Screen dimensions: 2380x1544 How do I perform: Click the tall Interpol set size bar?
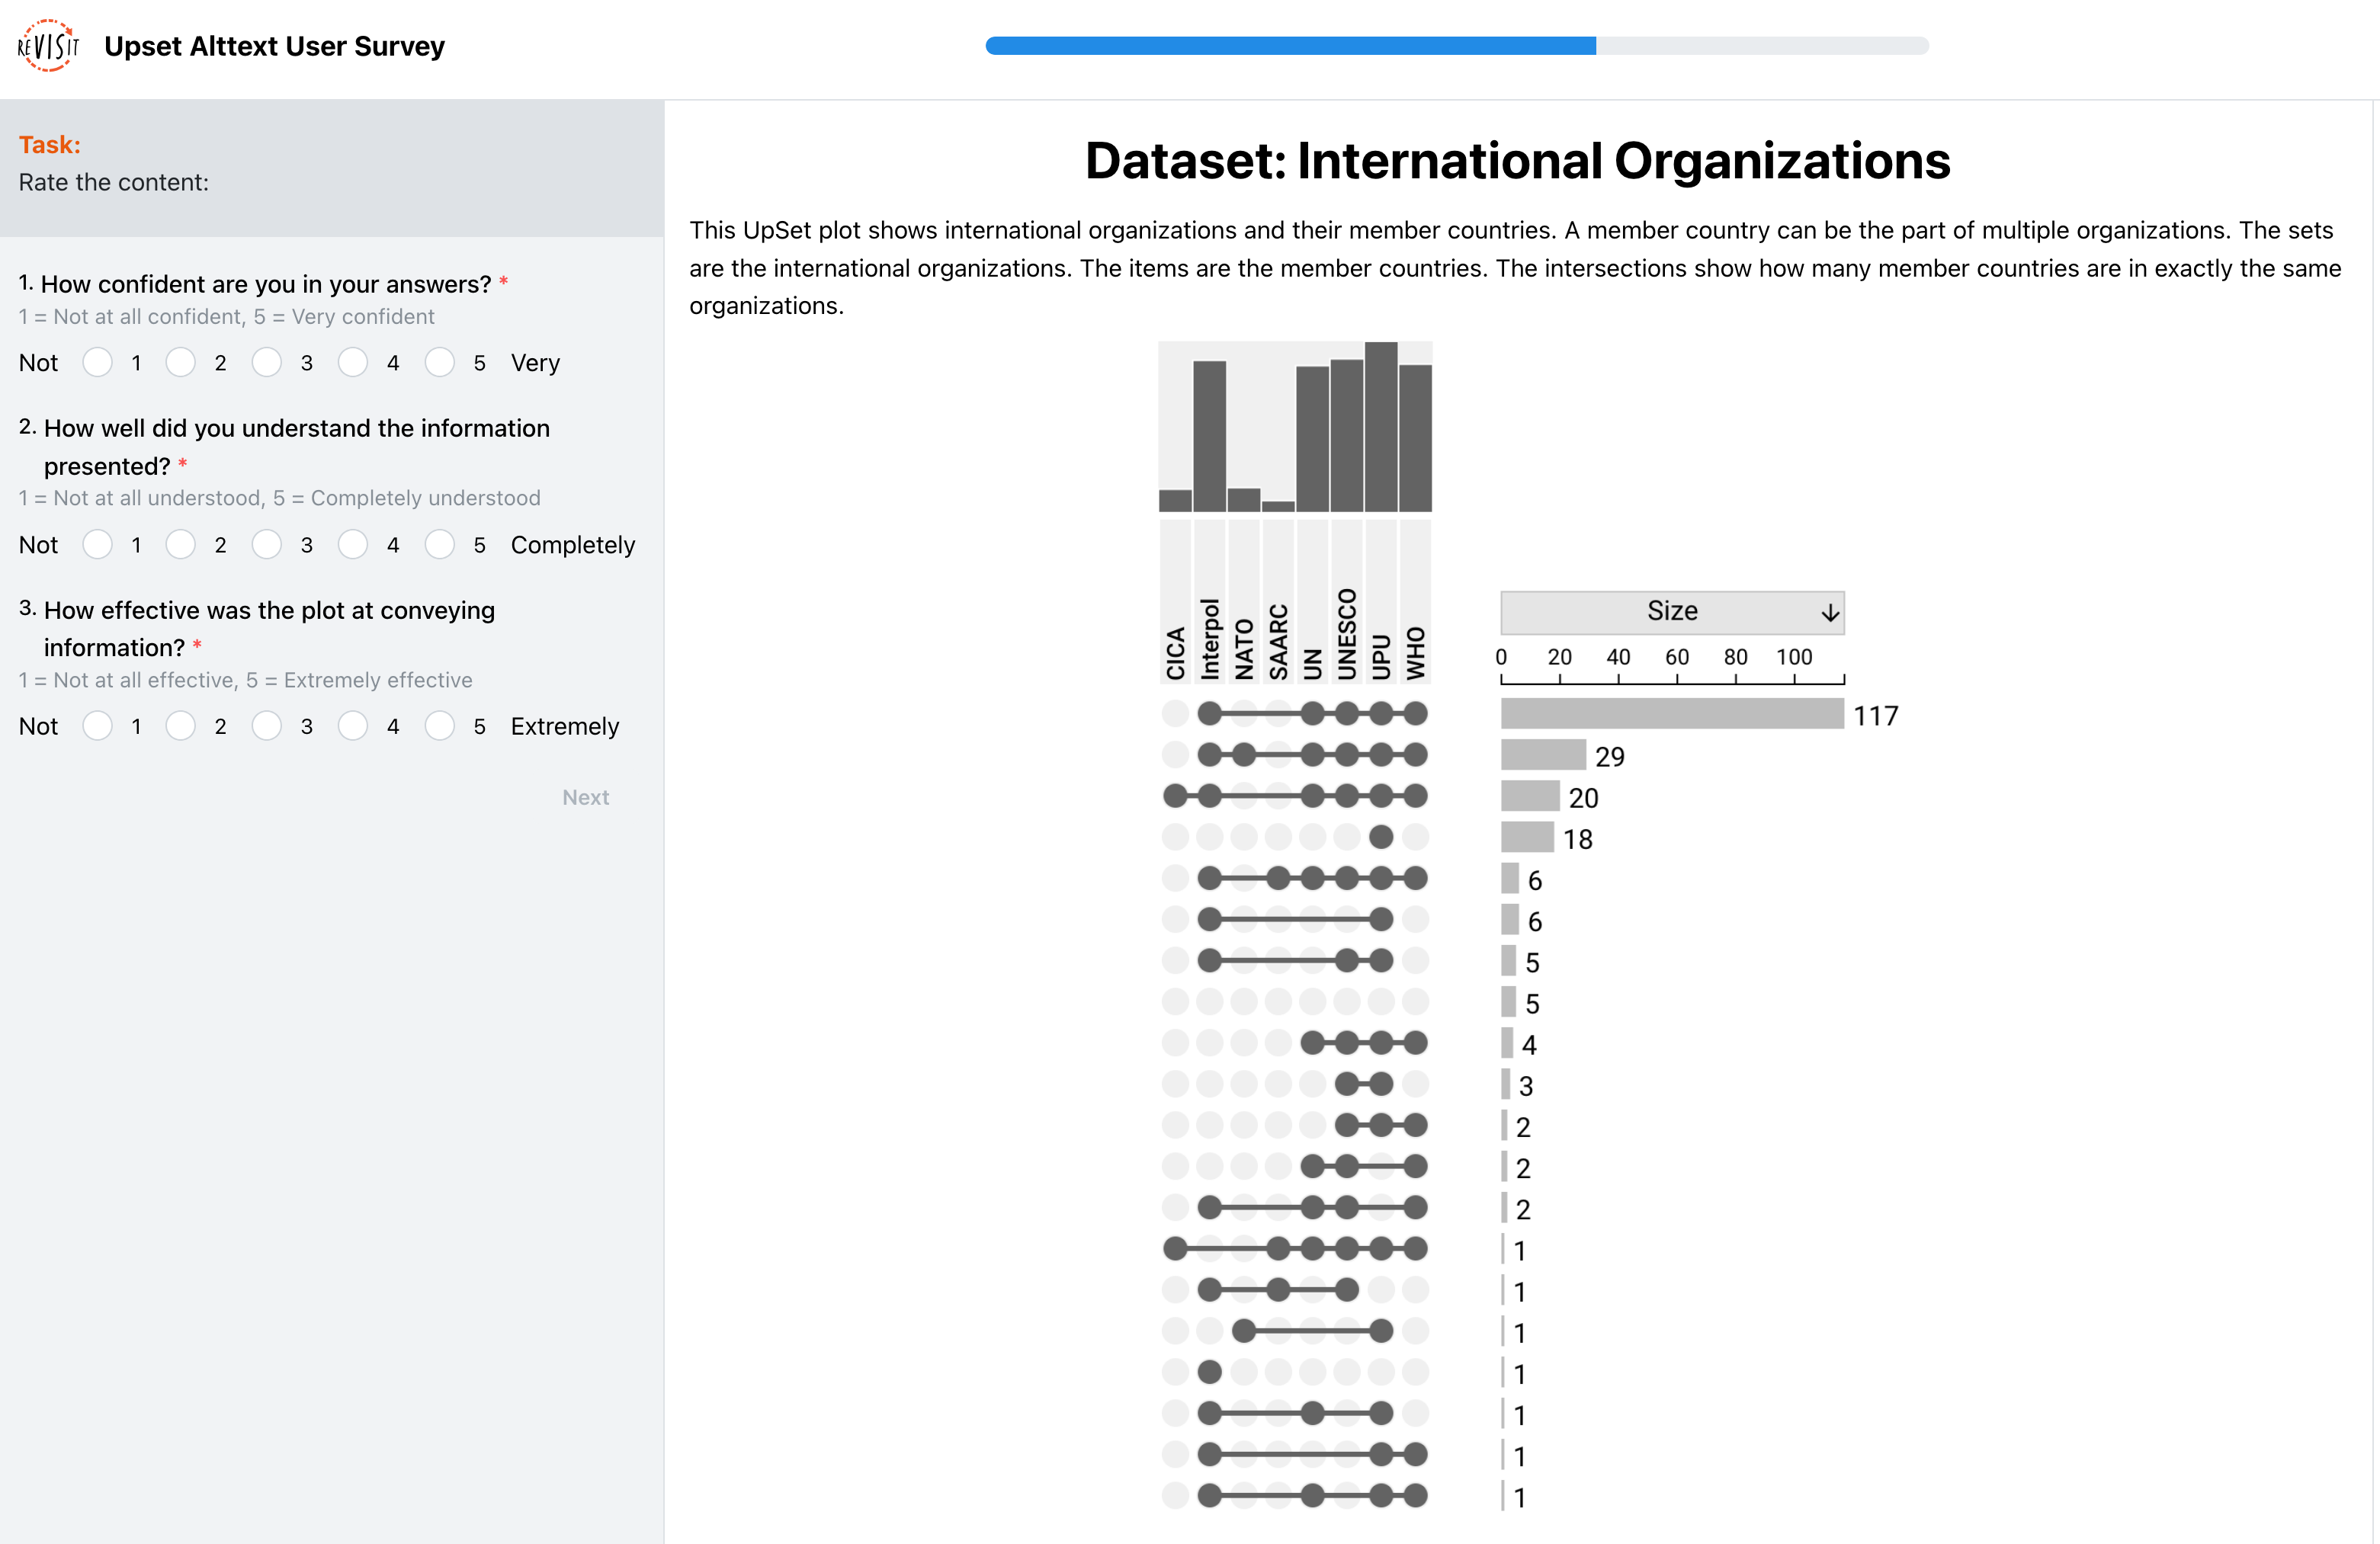pyautogui.click(x=1209, y=436)
